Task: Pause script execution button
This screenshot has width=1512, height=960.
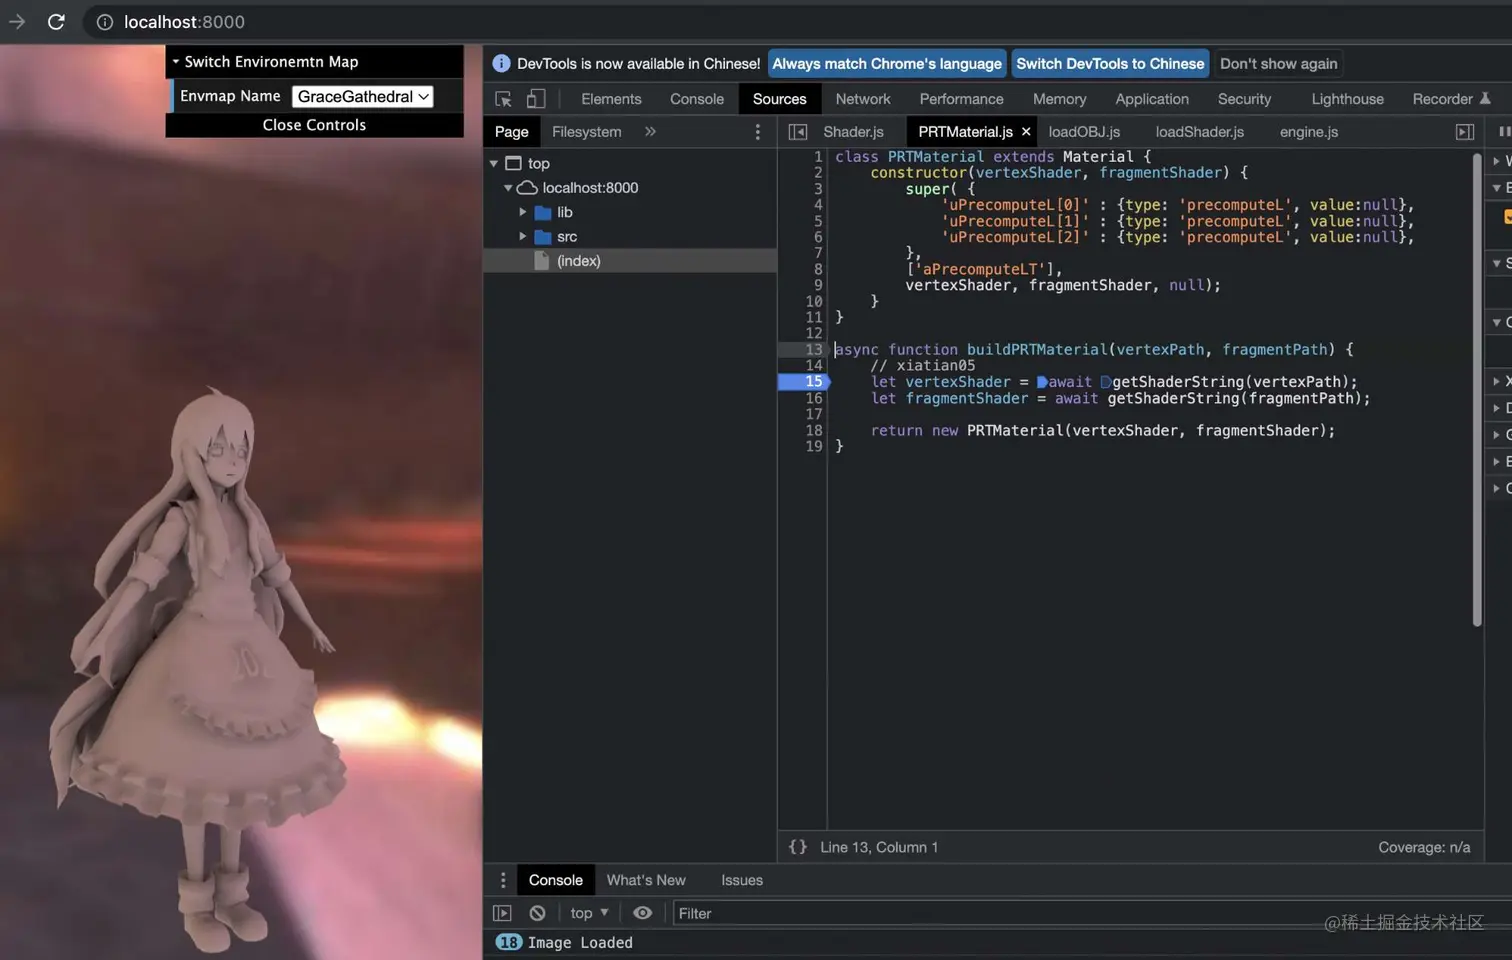Action: (1504, 132)
